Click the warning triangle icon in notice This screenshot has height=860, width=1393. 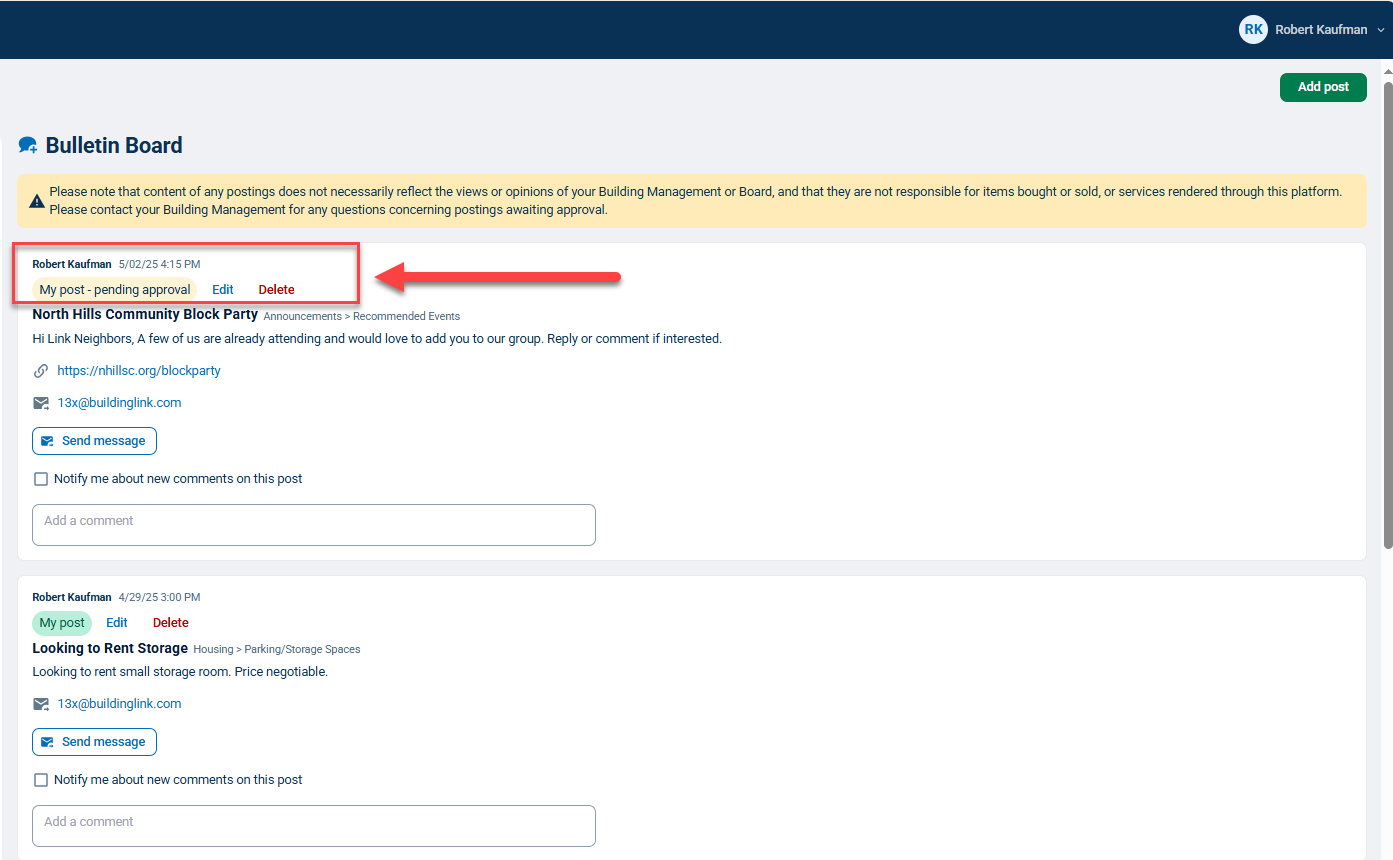(37, 201)
